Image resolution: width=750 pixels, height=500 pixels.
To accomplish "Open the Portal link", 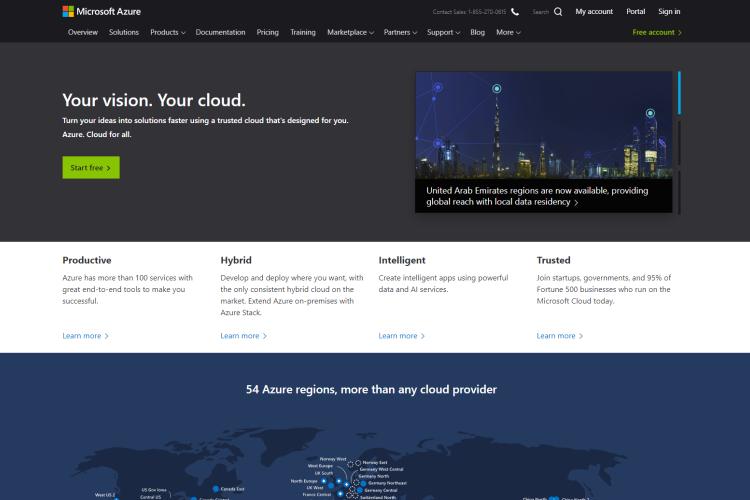I will click(635, 11).
